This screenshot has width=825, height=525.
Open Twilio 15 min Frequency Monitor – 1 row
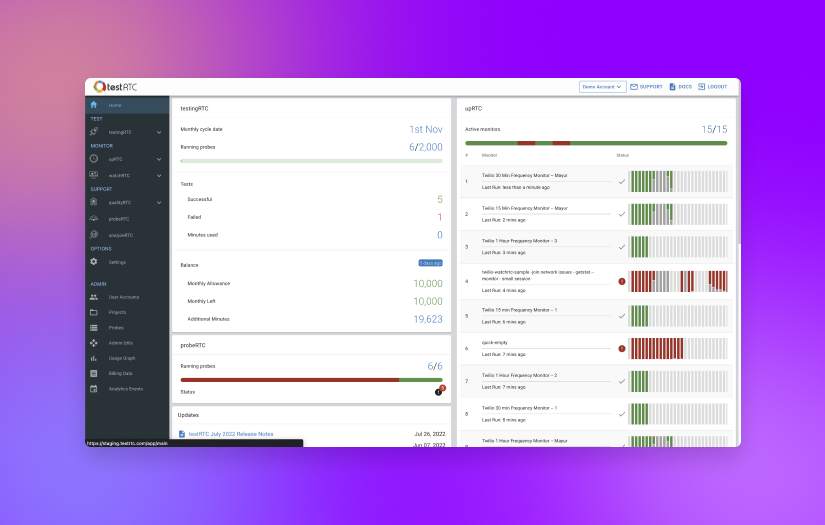click(596, 316)
